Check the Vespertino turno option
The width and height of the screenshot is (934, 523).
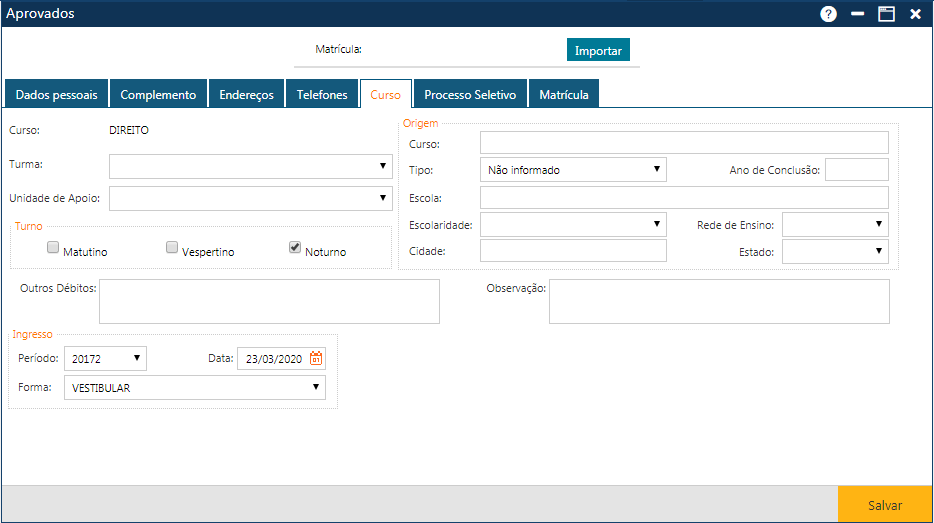(x=173, y=247)
